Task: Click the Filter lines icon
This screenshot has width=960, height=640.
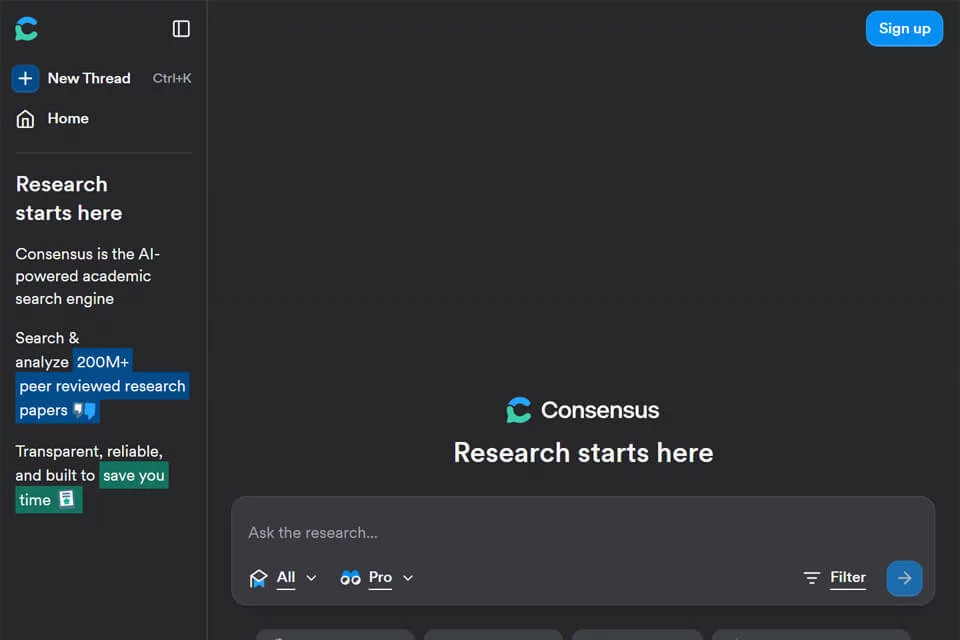Action: (811, 578)
